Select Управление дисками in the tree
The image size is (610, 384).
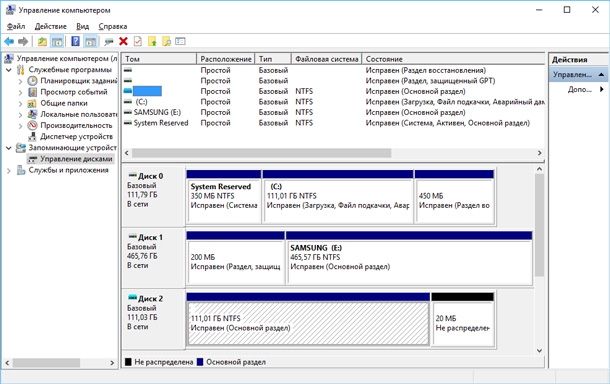76,159
